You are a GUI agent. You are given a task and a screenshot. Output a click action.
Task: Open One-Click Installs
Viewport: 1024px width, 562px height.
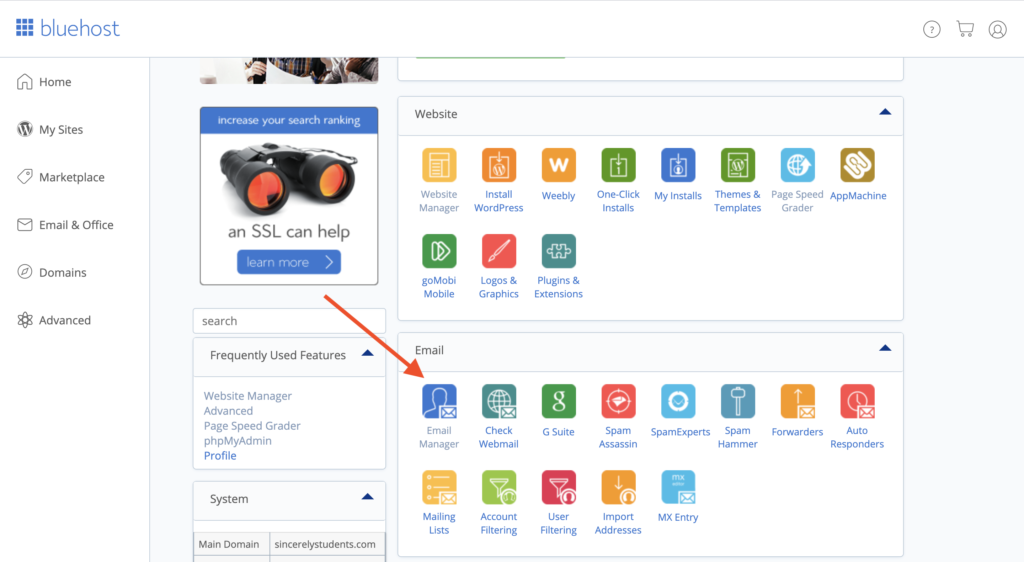click(x=618, y=165)
